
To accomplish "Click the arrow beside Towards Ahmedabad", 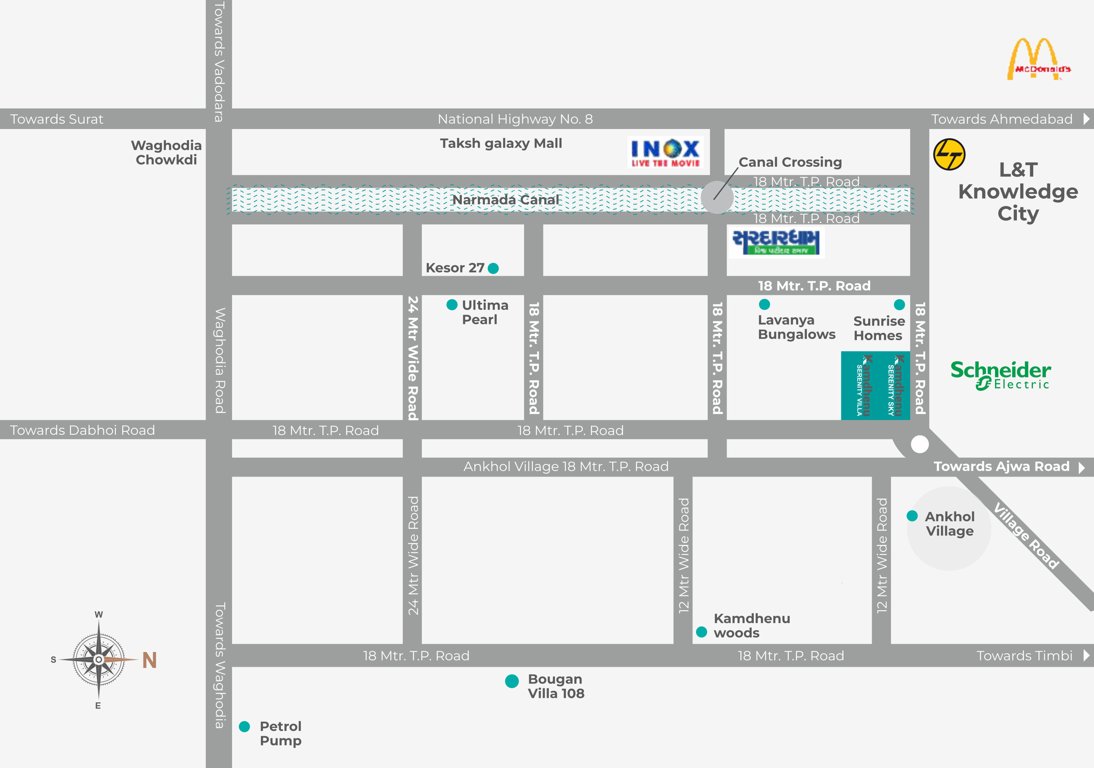I will pyautogui.click(x=1085, y=119).
